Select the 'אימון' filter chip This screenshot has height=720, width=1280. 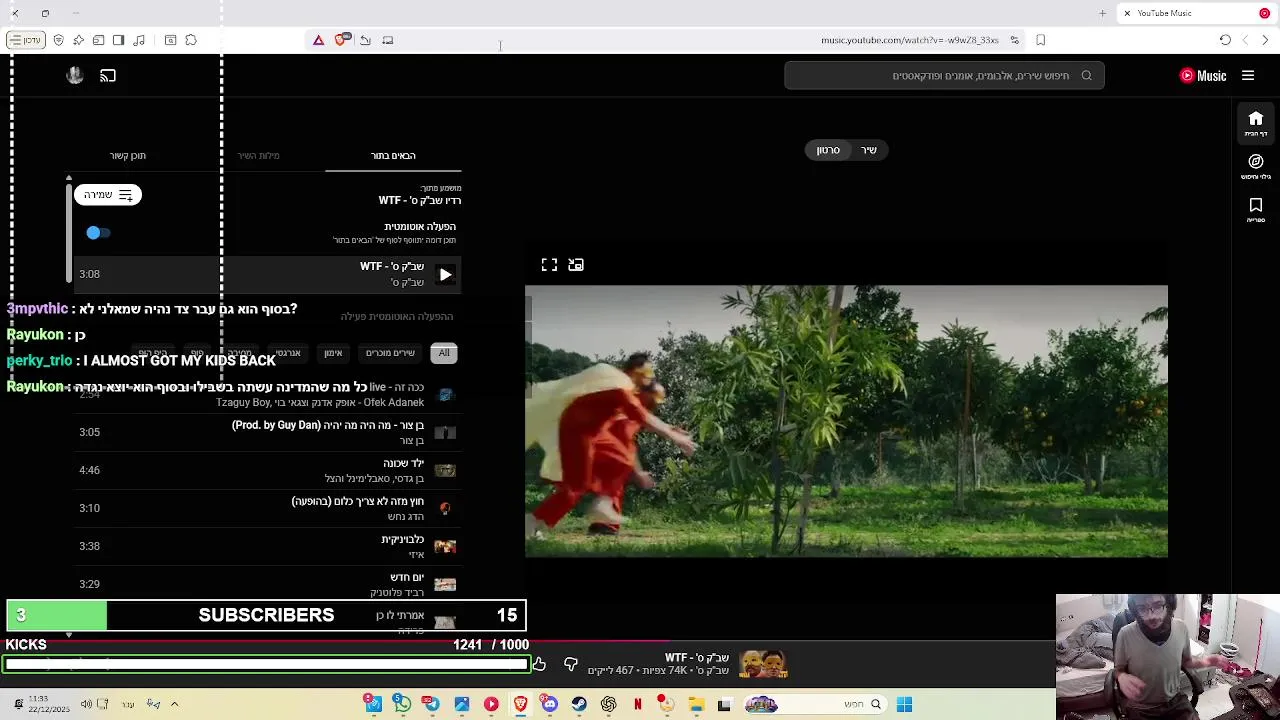(x=333, y=353)
